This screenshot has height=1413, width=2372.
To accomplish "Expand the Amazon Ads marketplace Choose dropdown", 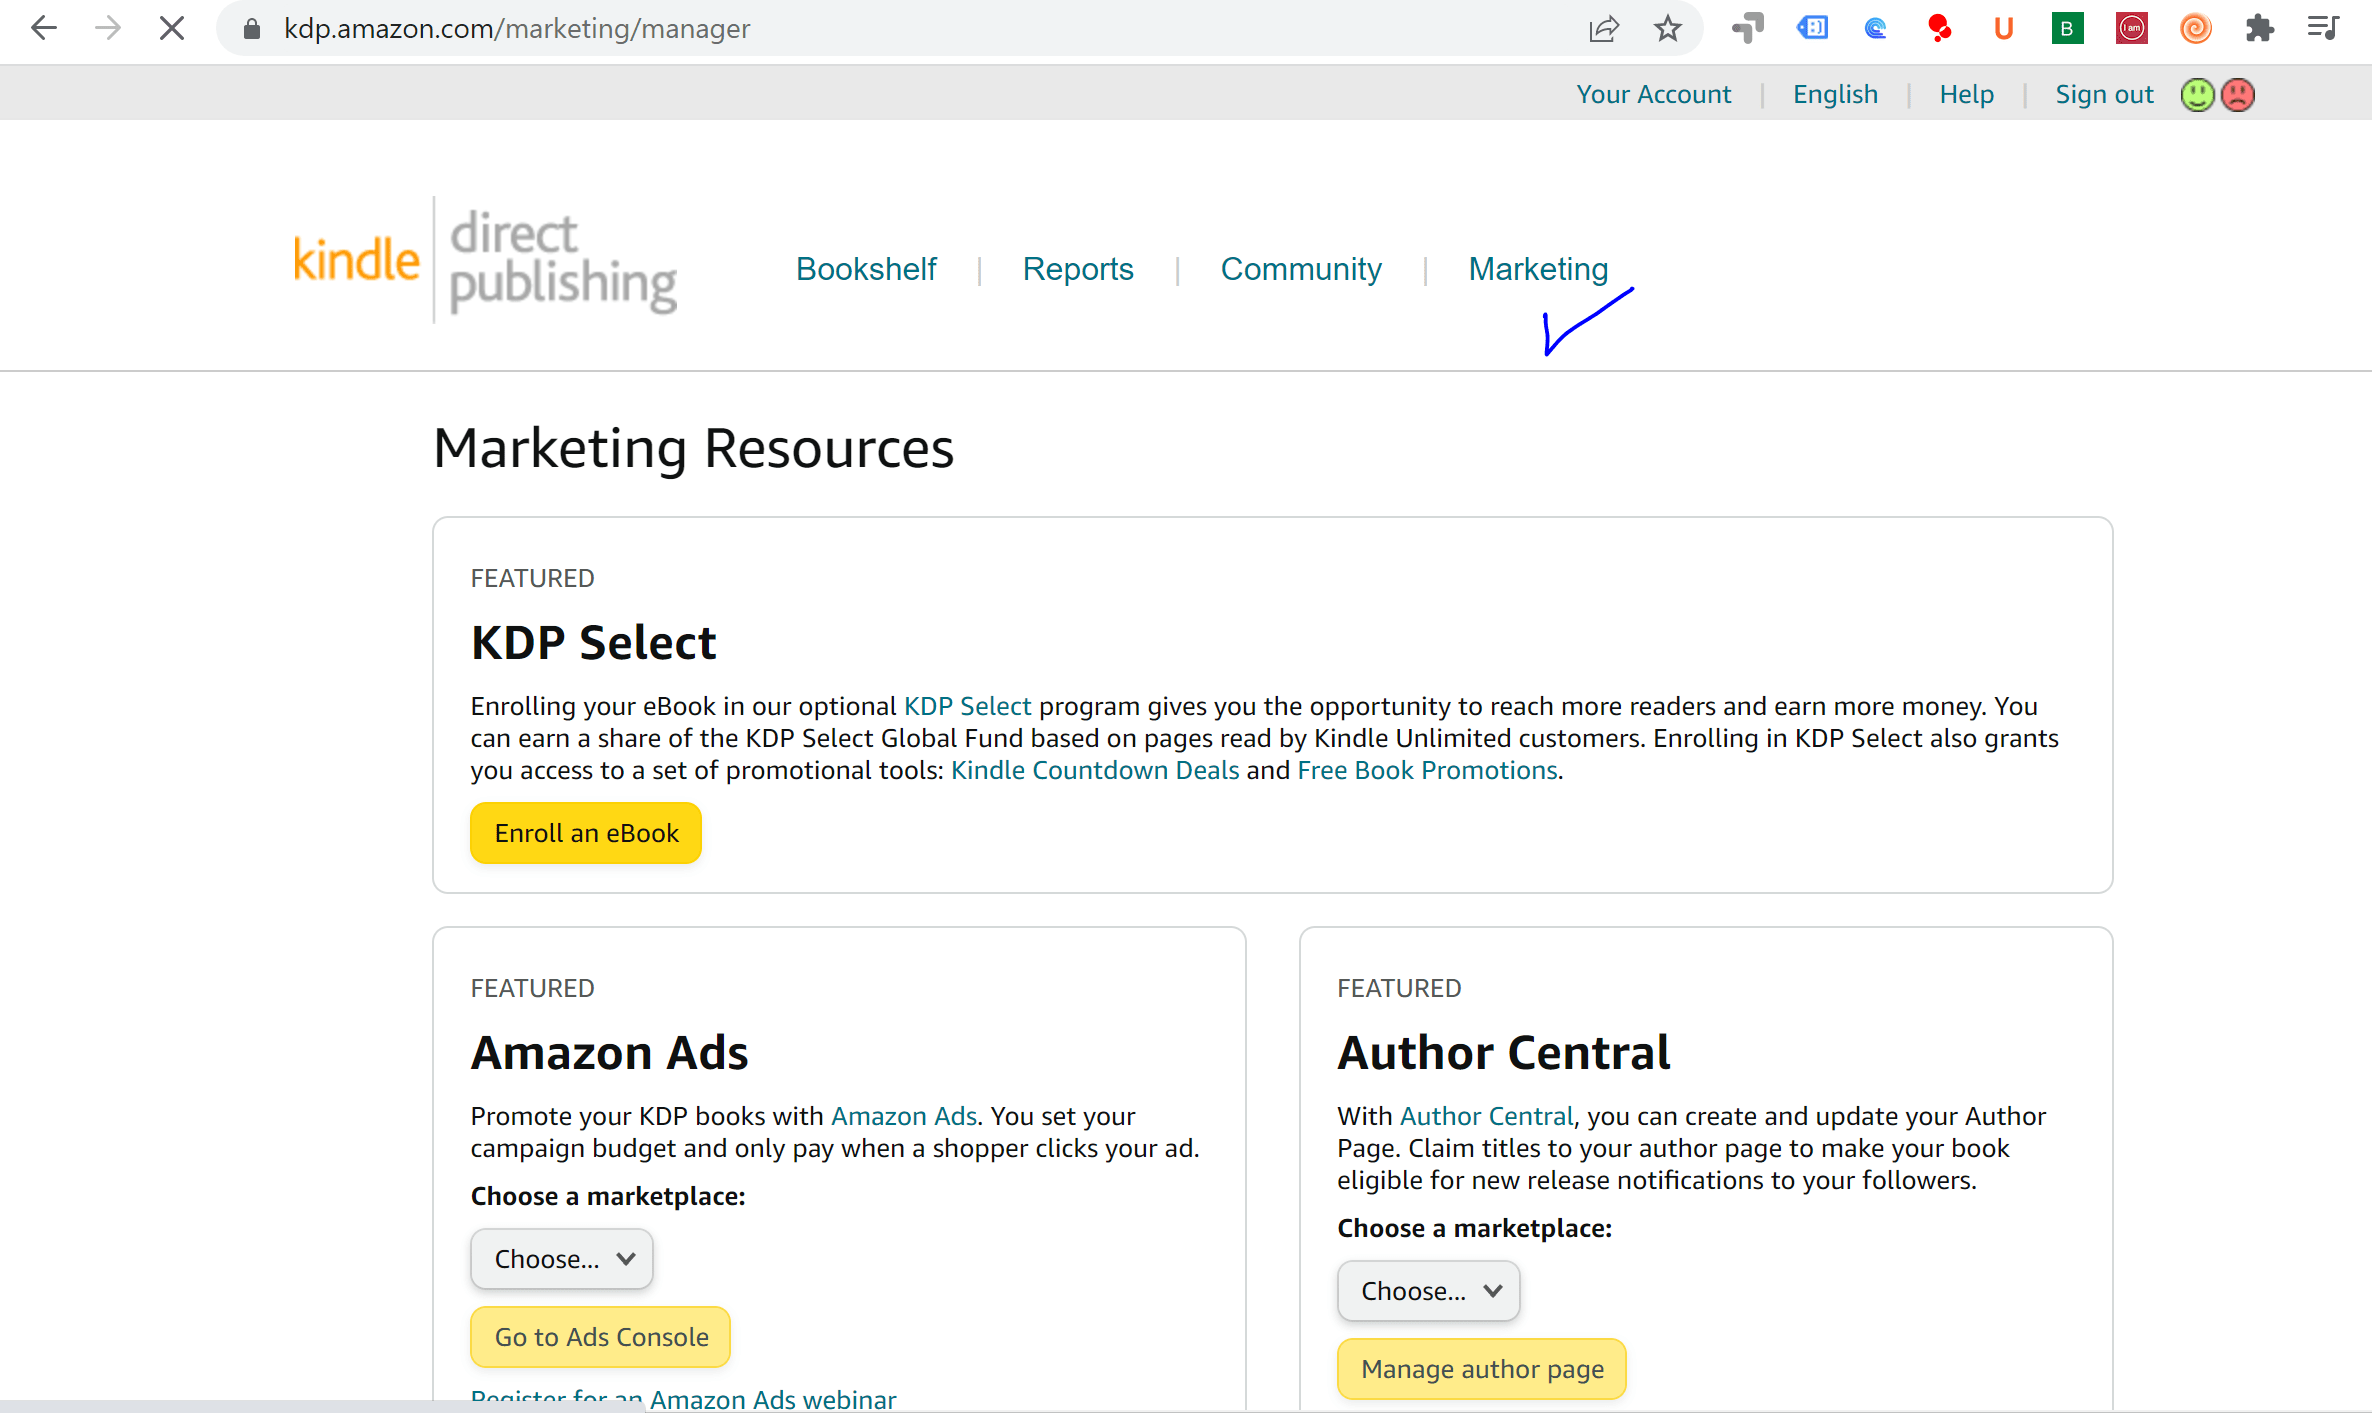I will (x=562, y=1259).
